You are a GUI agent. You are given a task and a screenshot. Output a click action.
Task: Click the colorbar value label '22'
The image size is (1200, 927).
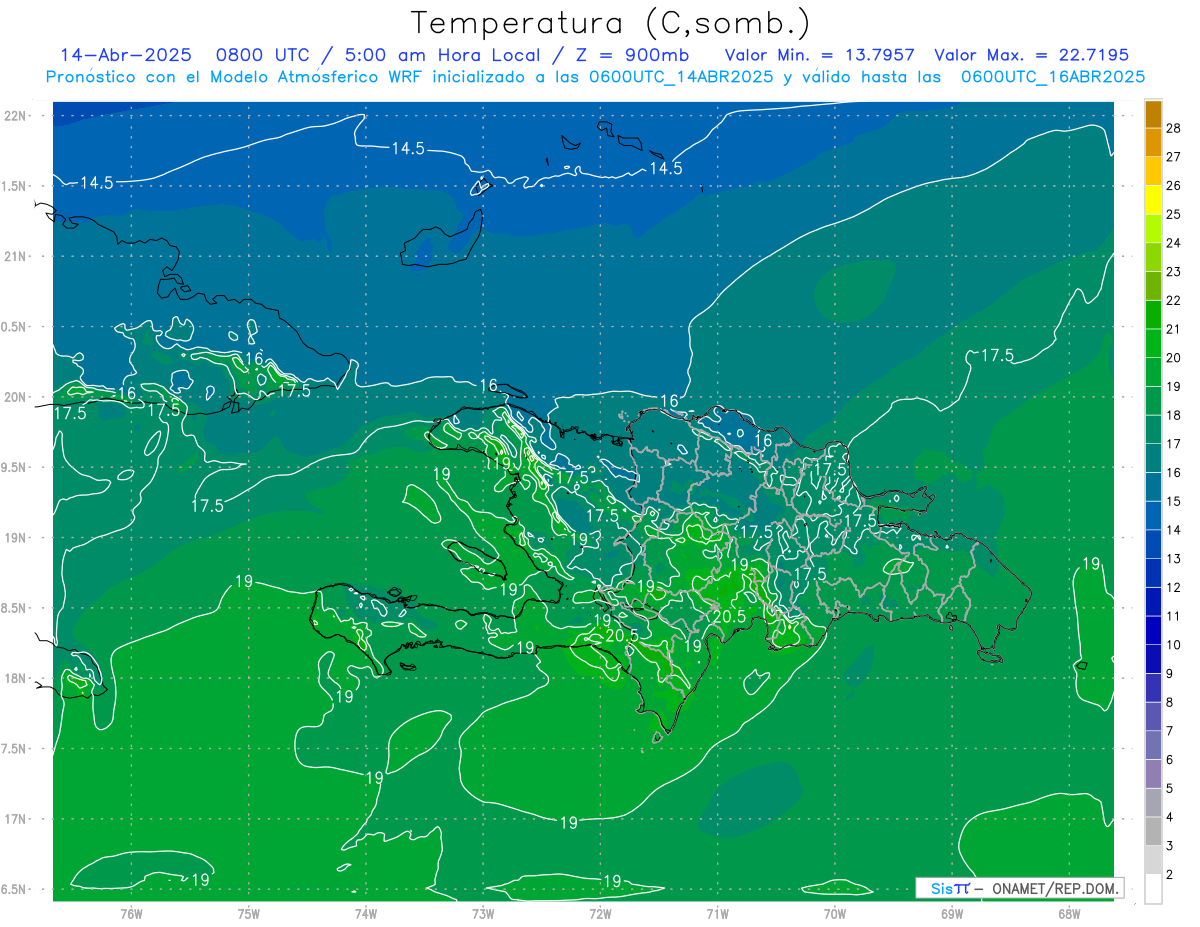[1174, 300]
